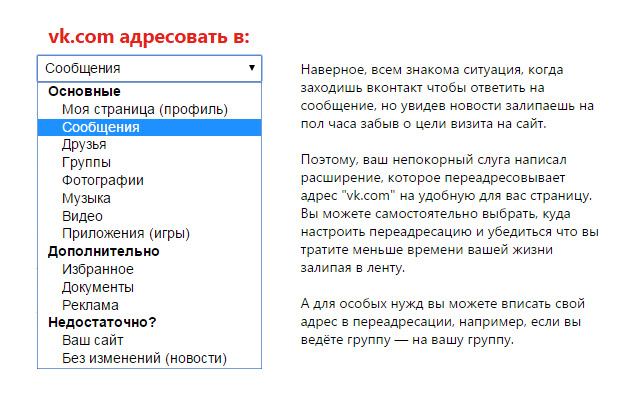Click the Недостаточно? group header

[102, 322]
